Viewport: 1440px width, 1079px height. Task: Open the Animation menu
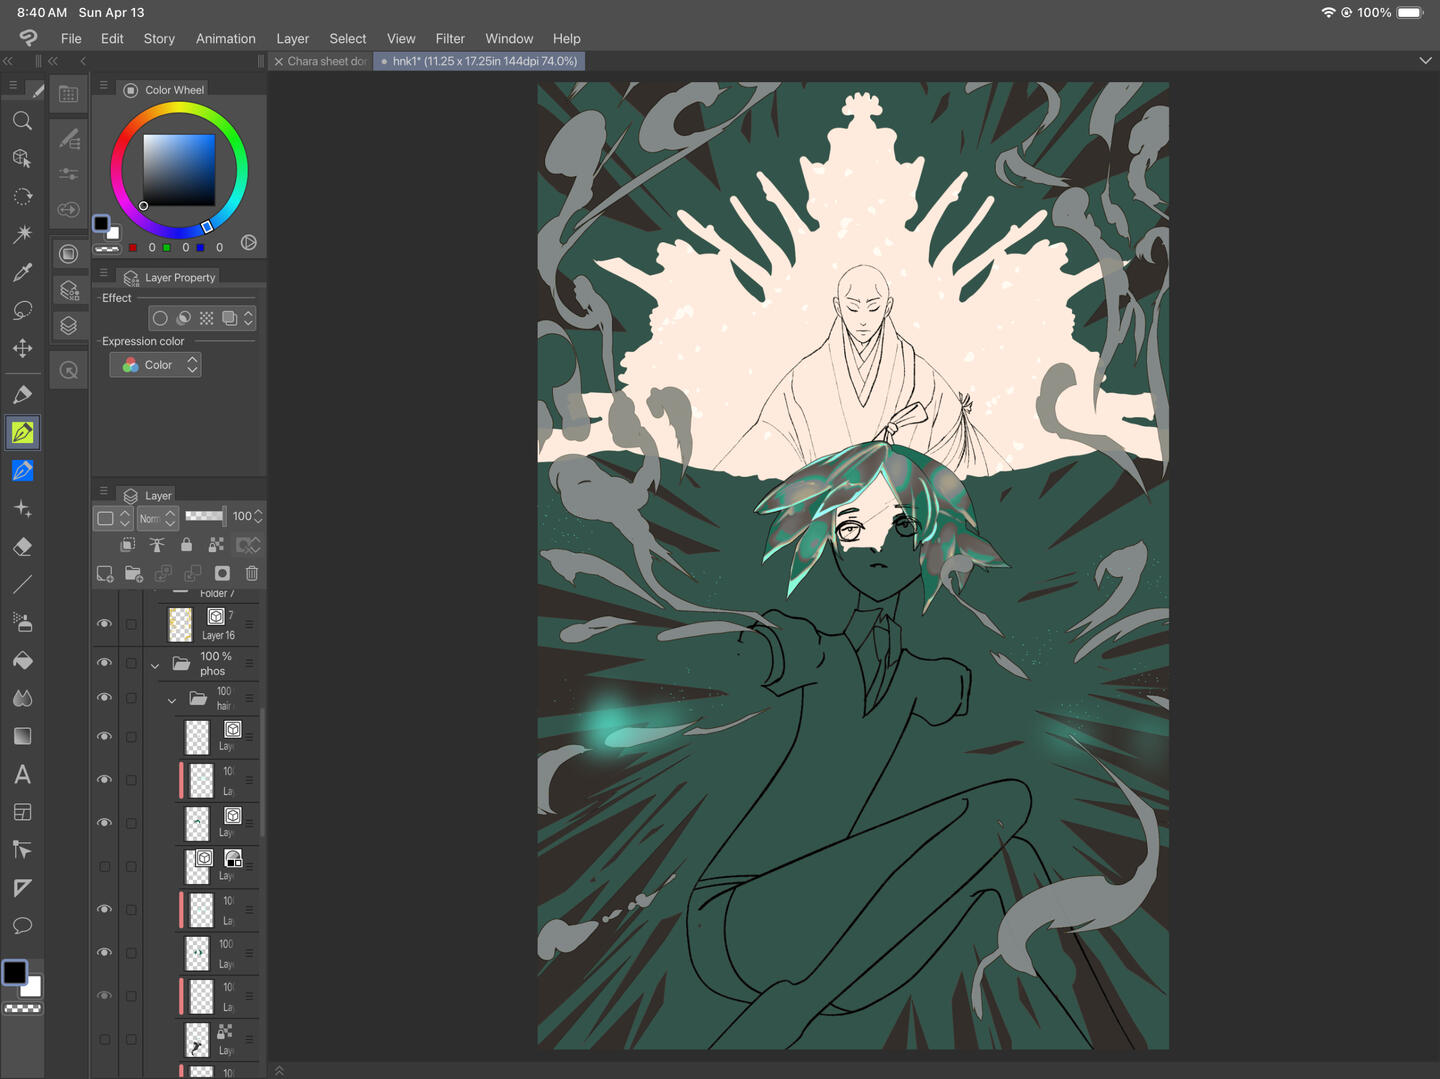pos(225,39)
